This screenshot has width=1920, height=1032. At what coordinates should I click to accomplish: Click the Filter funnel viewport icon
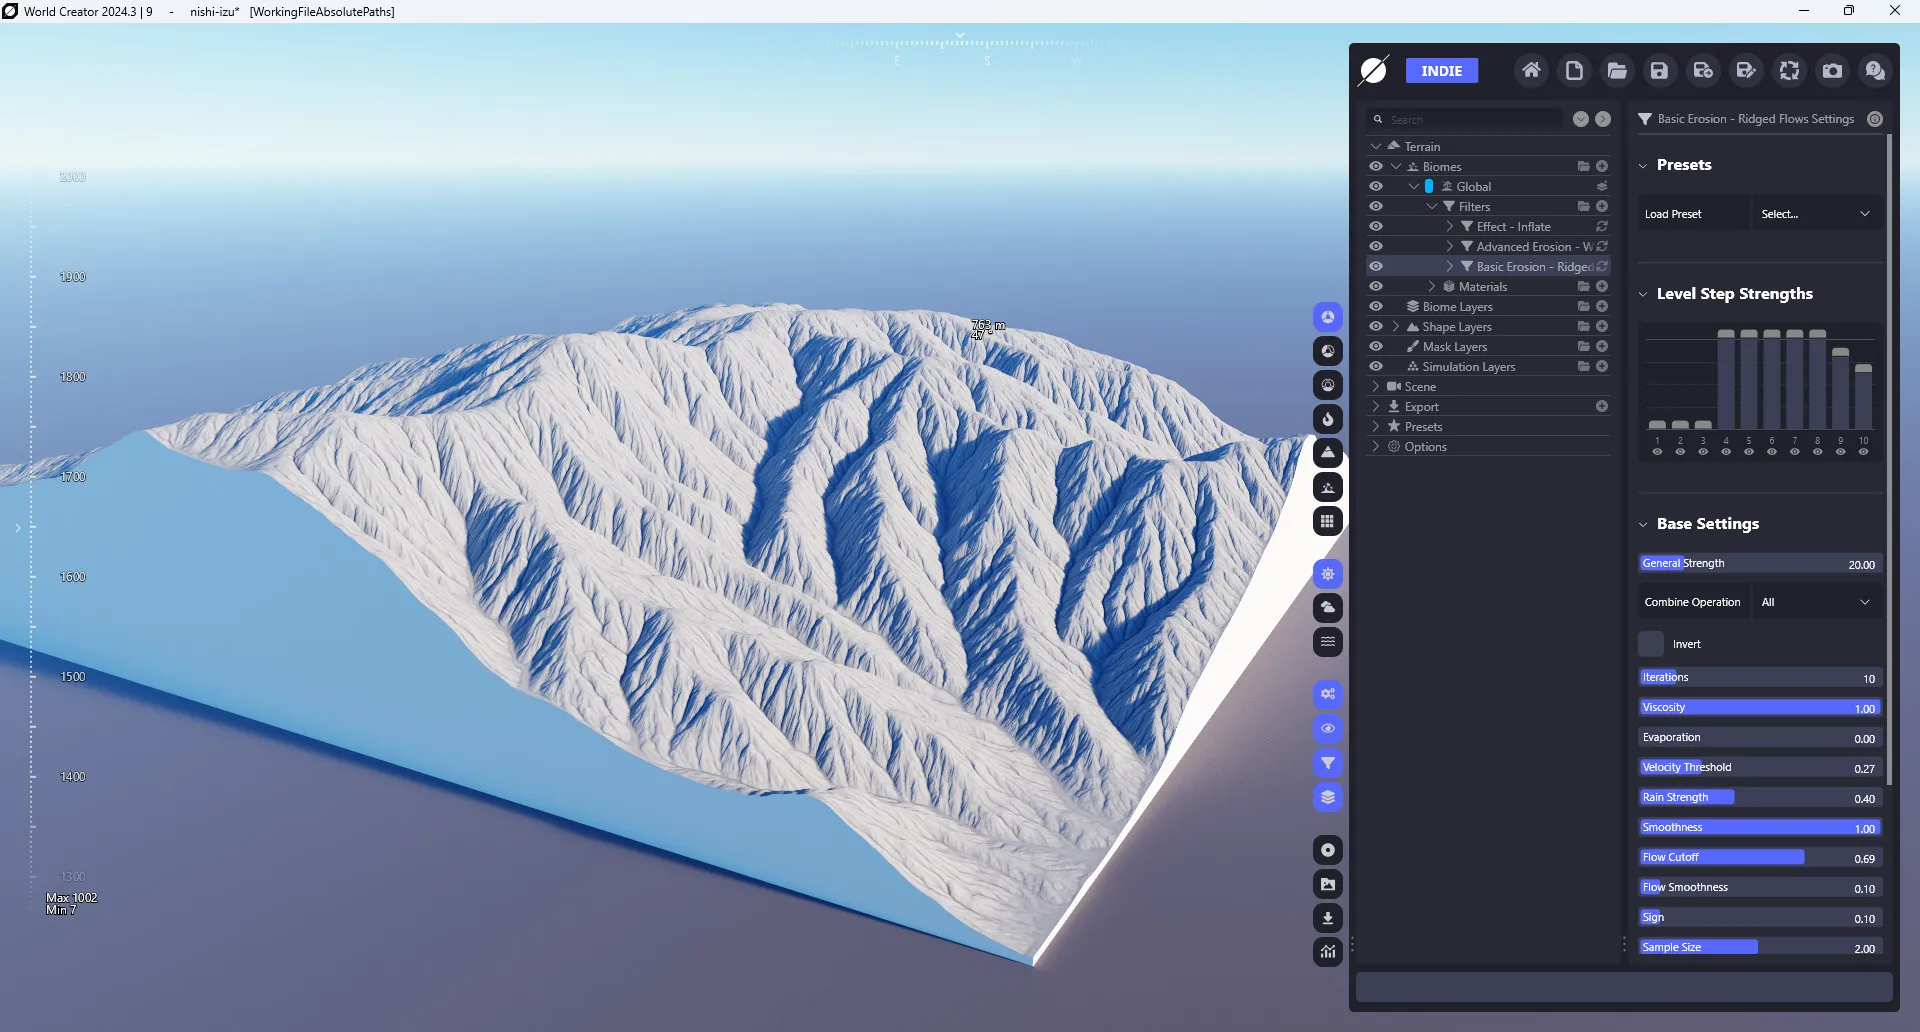click(x=1328, y=763)
